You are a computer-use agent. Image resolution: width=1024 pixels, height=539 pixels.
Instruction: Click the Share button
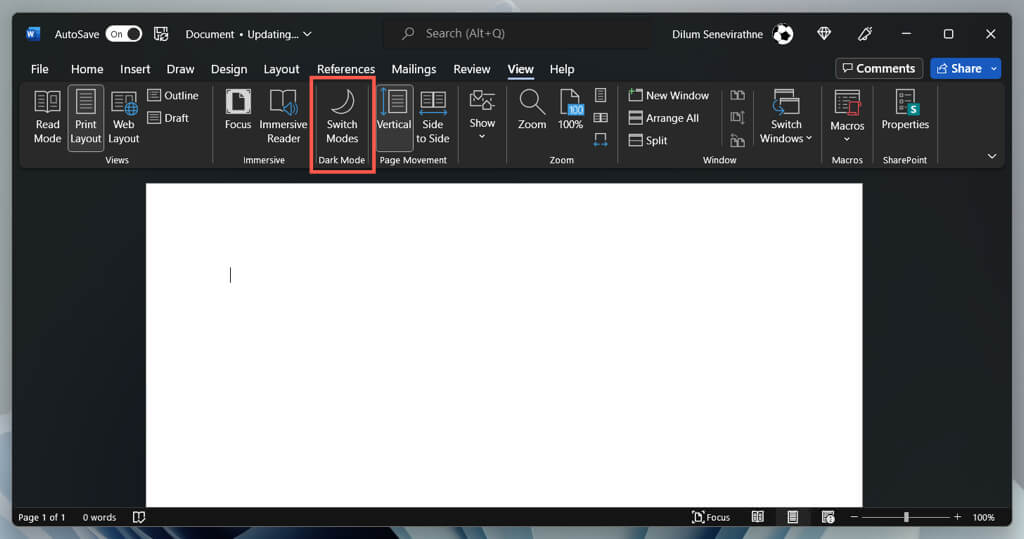[x=959, y=69]
